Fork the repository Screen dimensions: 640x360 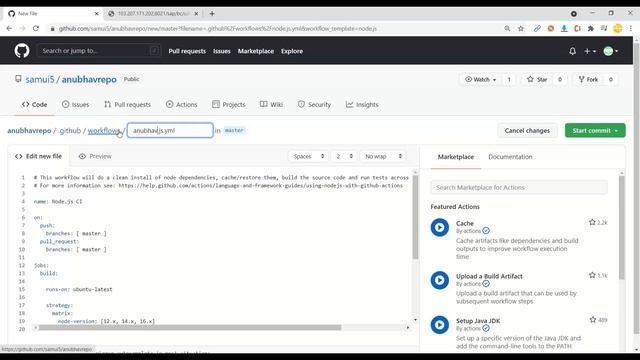(x=588, y=79)
